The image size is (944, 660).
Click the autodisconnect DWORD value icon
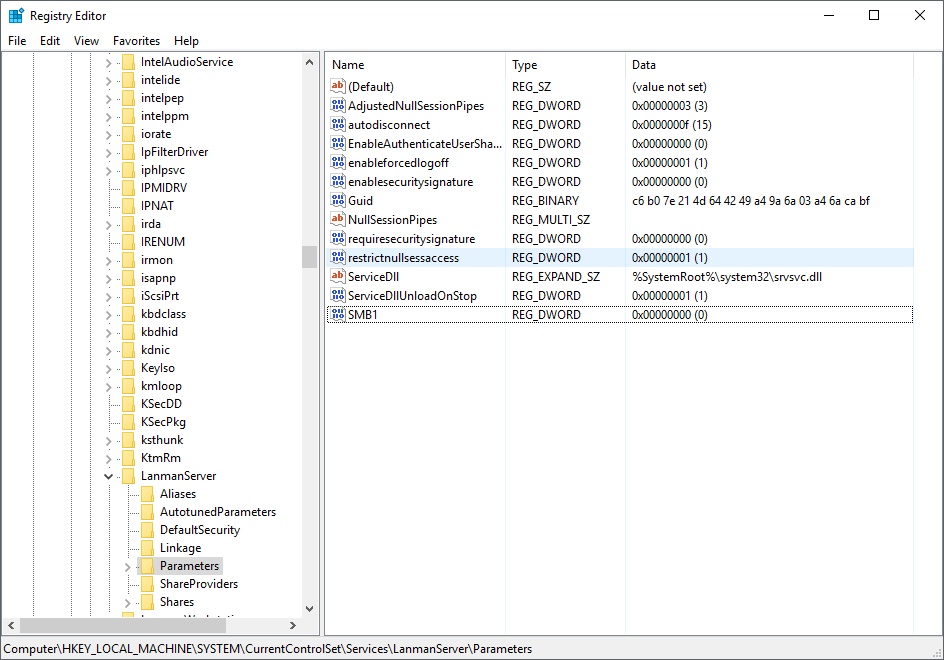[x=337, y=125]
